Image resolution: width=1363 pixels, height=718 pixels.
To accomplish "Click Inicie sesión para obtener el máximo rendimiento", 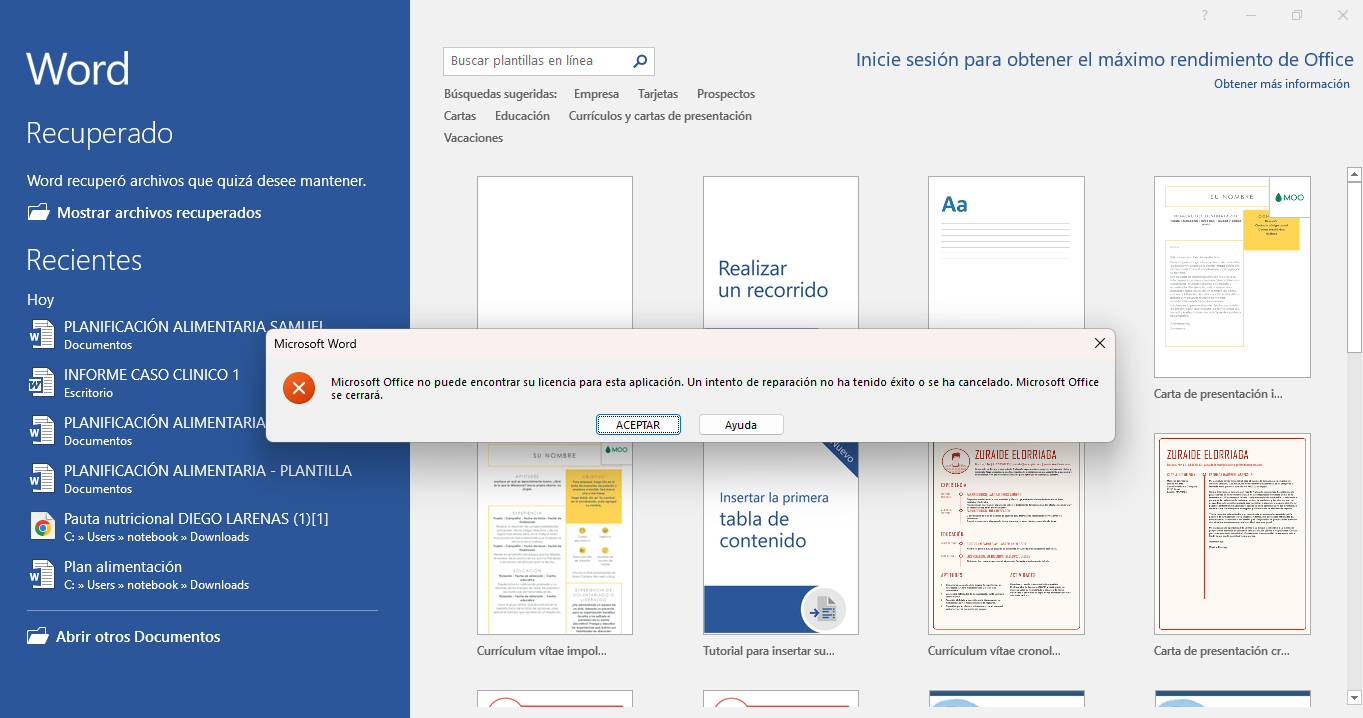I will 1105,60.
